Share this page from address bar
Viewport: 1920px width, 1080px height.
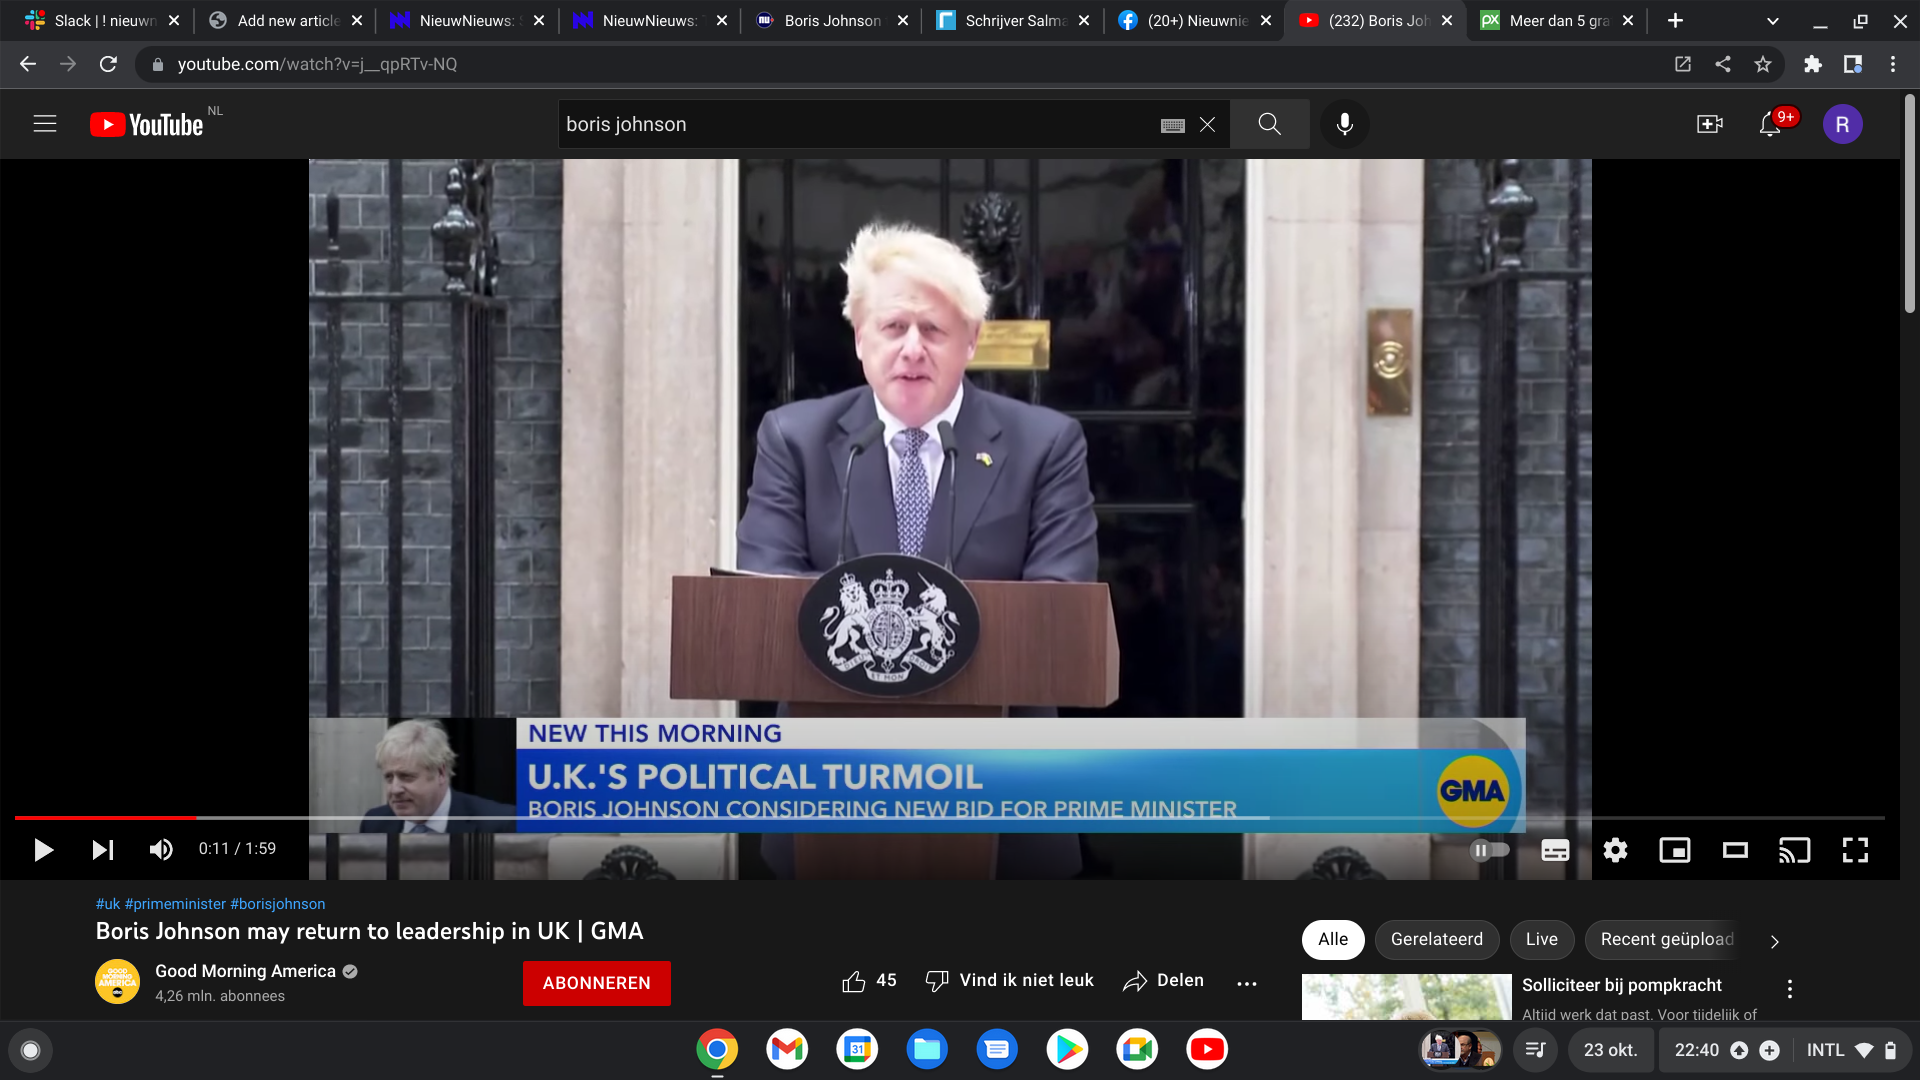coord(1723,64)
